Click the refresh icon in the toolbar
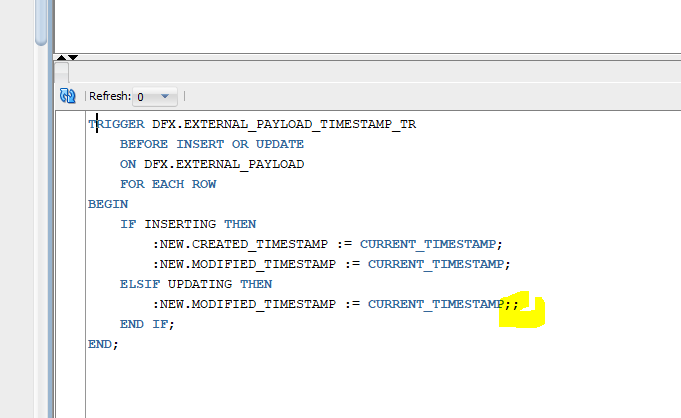 [x=68, y=97]
